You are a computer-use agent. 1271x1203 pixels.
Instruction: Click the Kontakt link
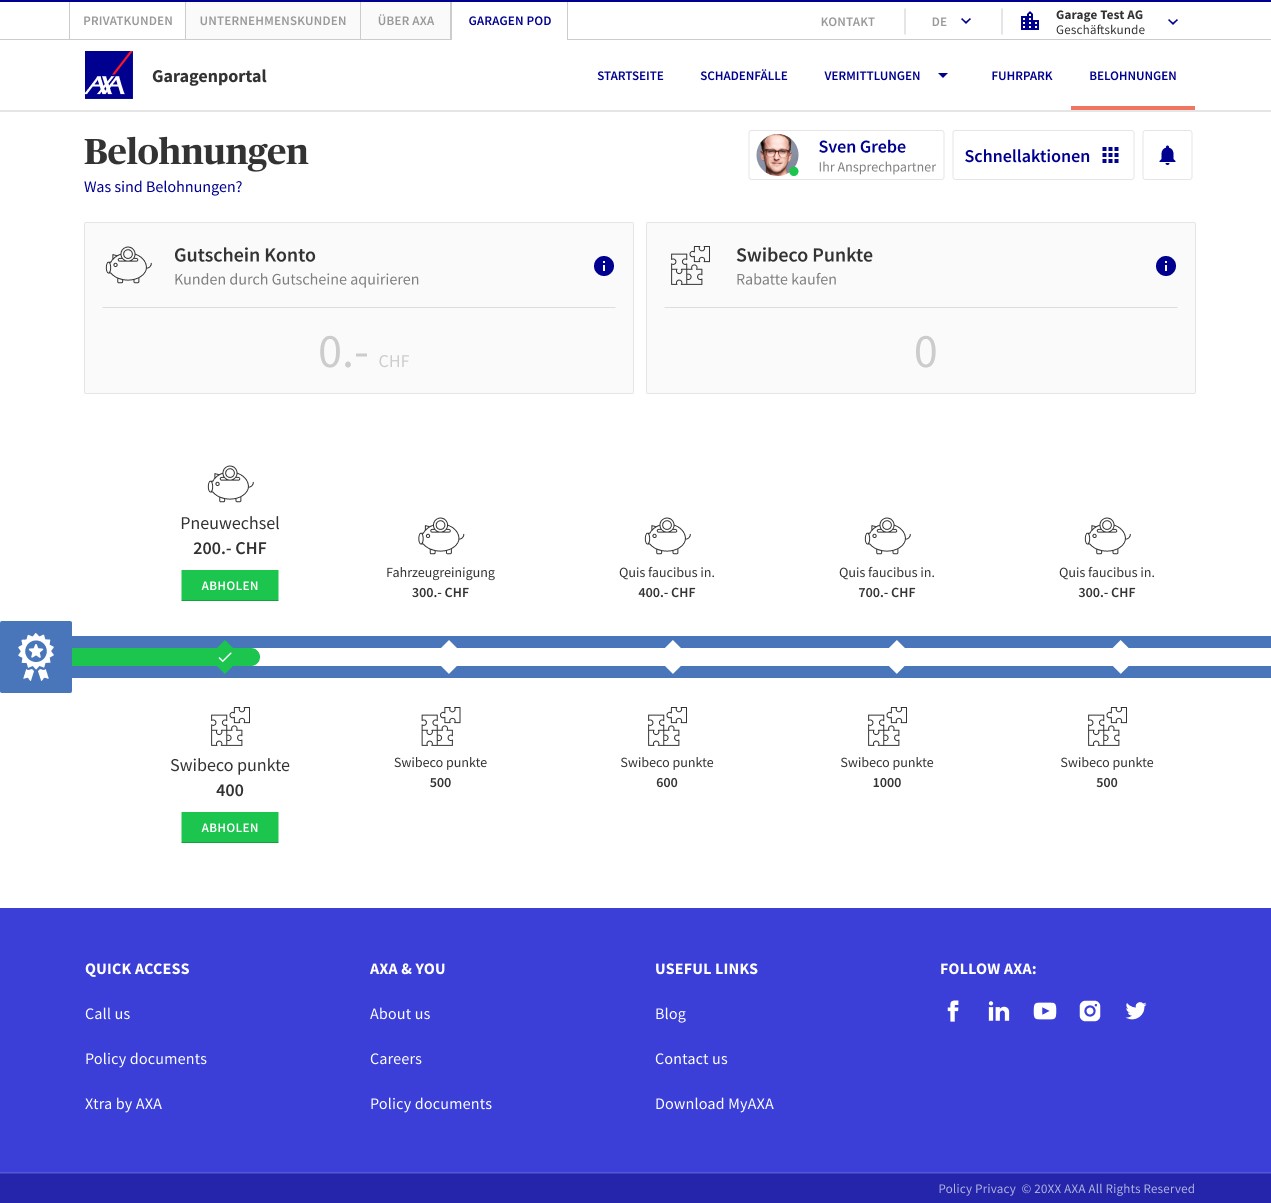(848, 22)
